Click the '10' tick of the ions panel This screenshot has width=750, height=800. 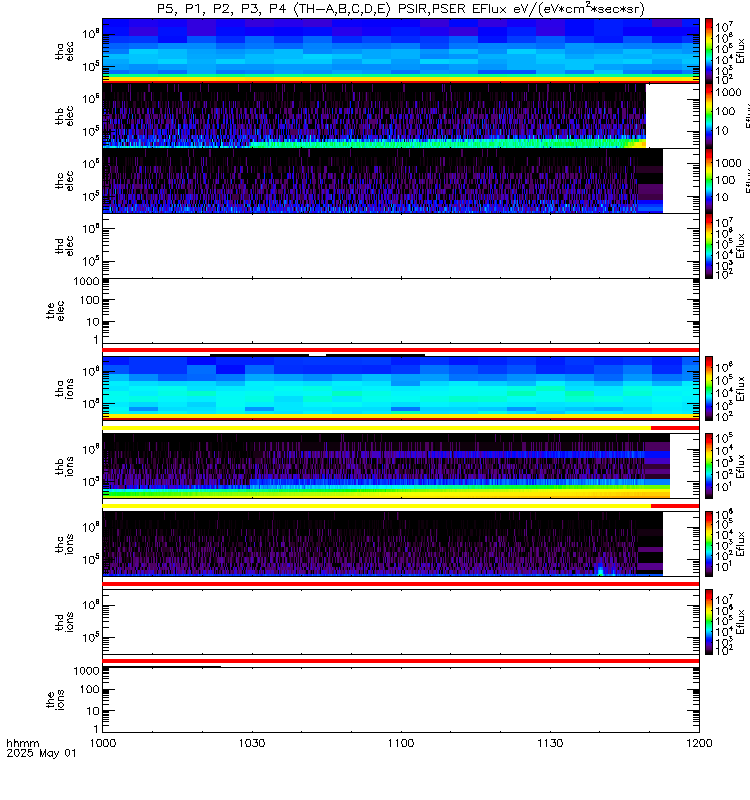(x=93, y=711)
